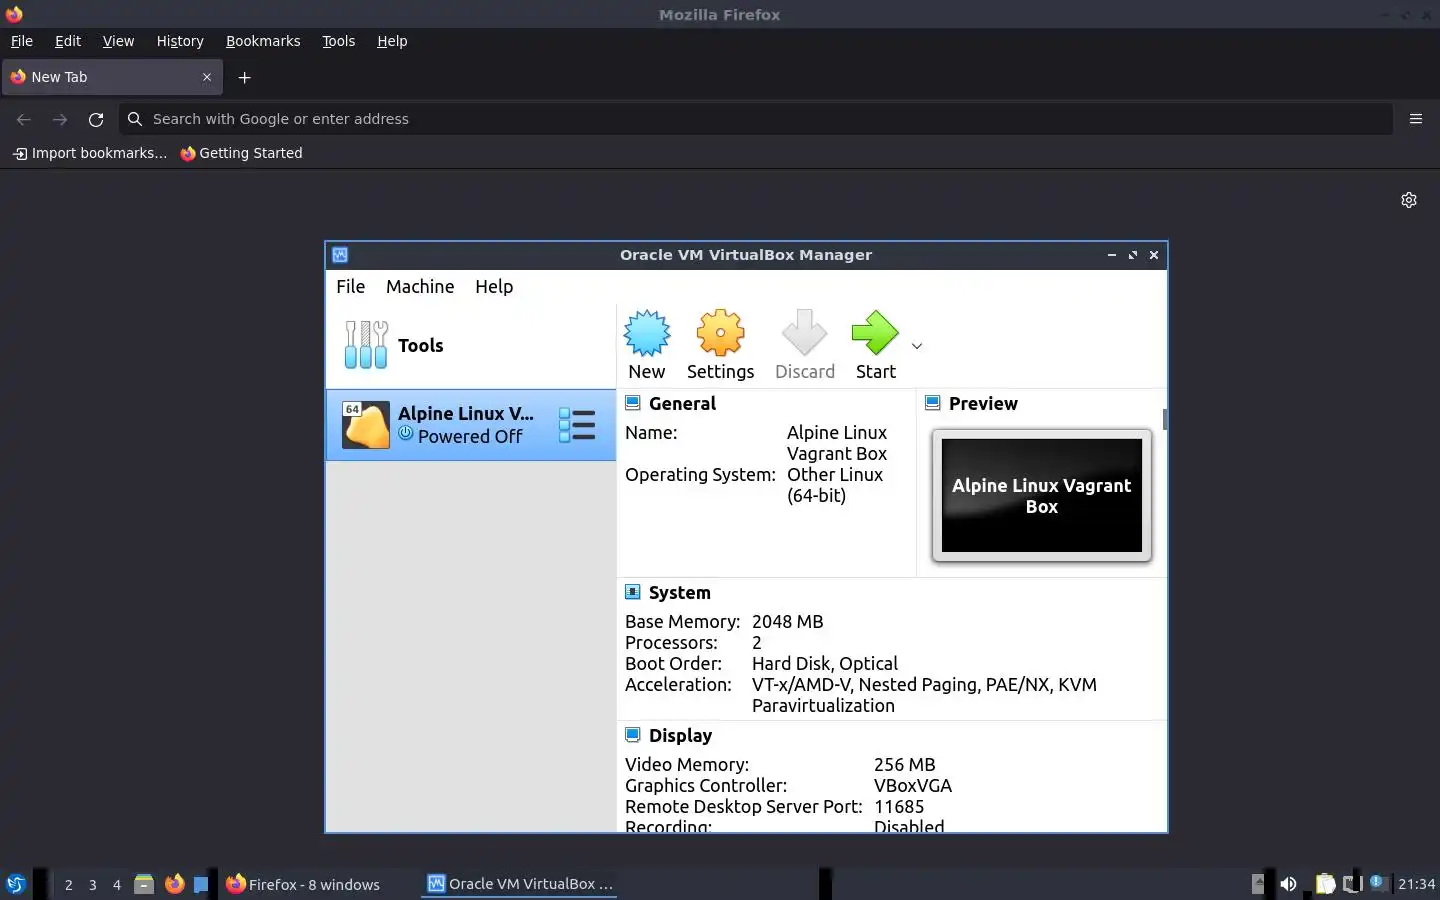Open Firefox Edit menu
Screen dimensions: 1440x900
click(68, 41)
